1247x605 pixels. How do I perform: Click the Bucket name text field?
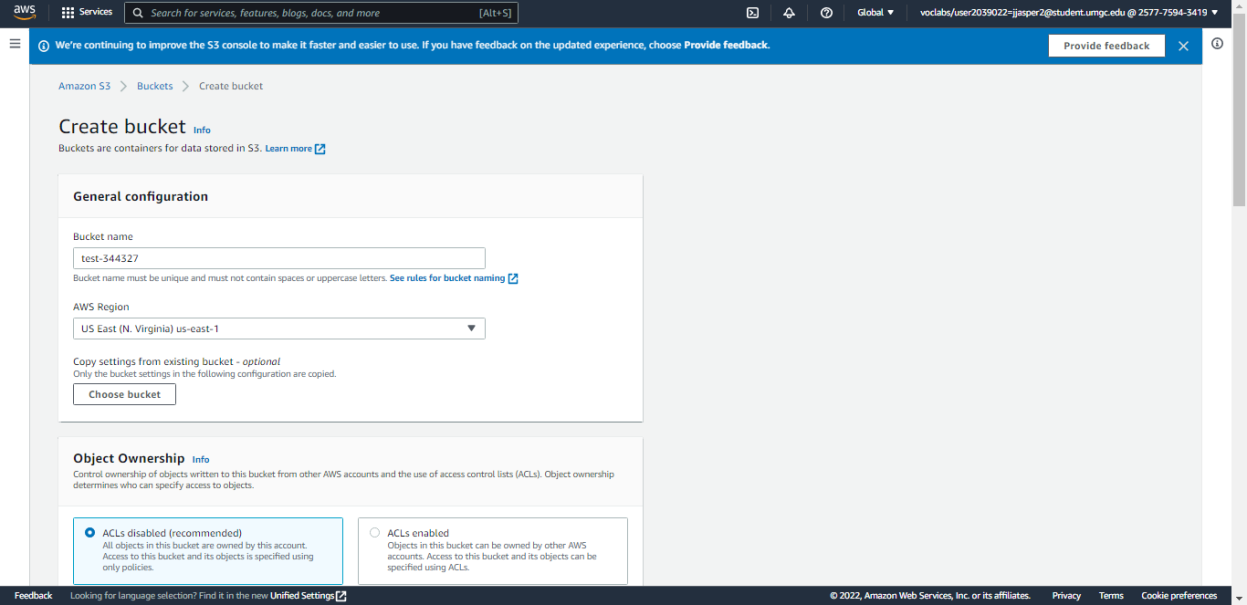[x=279, y=258]
